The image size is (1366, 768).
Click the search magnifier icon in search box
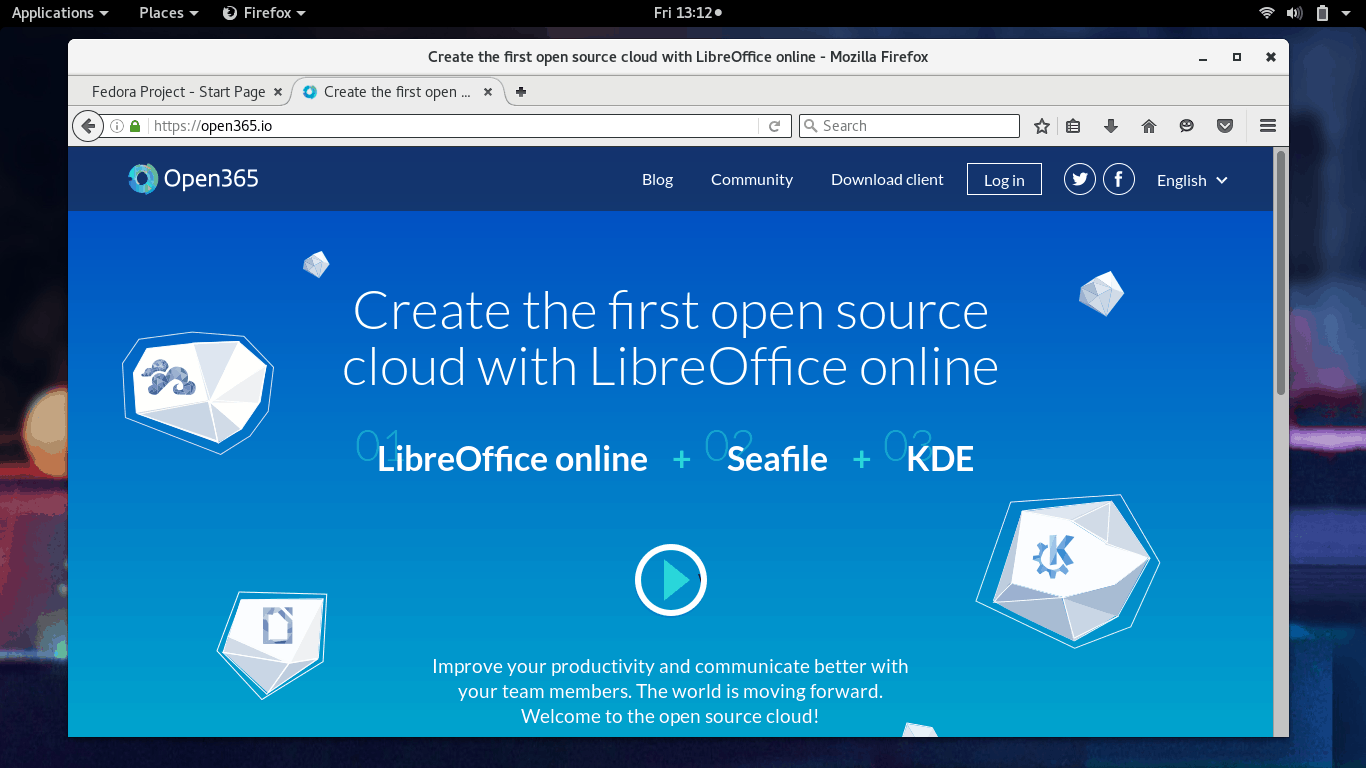click(811, 126)
